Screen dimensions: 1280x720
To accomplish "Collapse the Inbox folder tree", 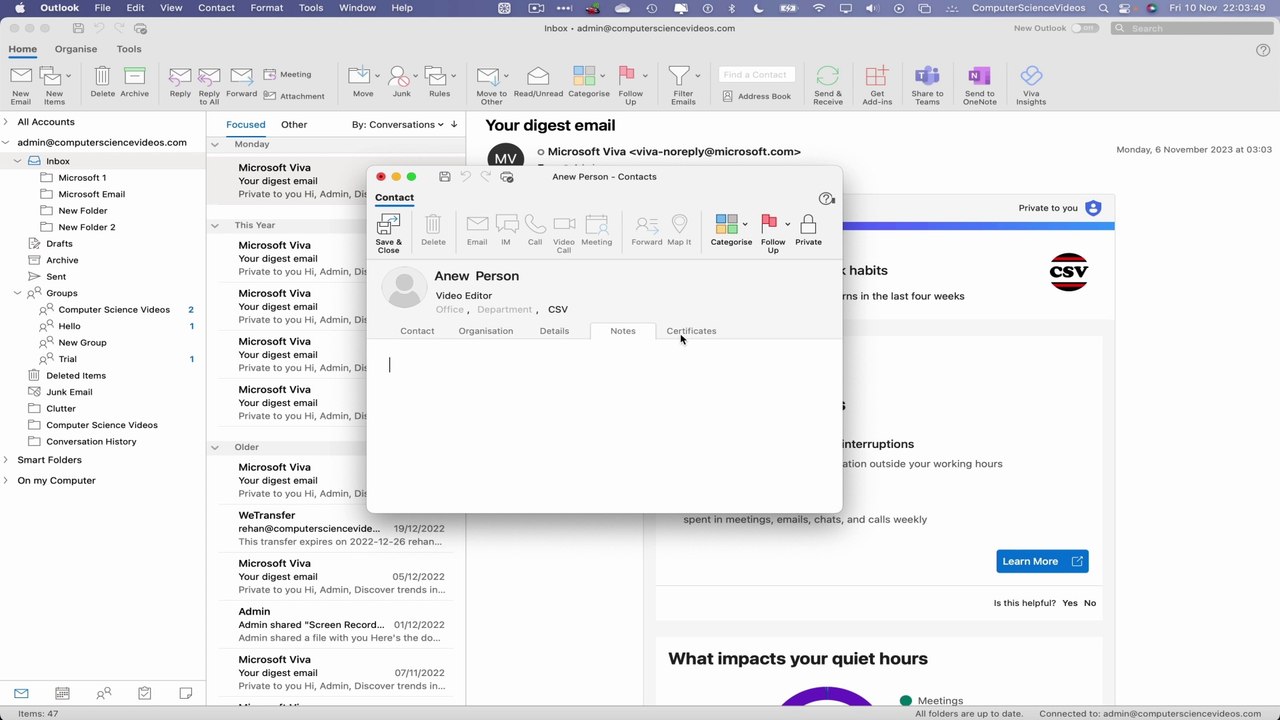I will [x=18, y=161].
